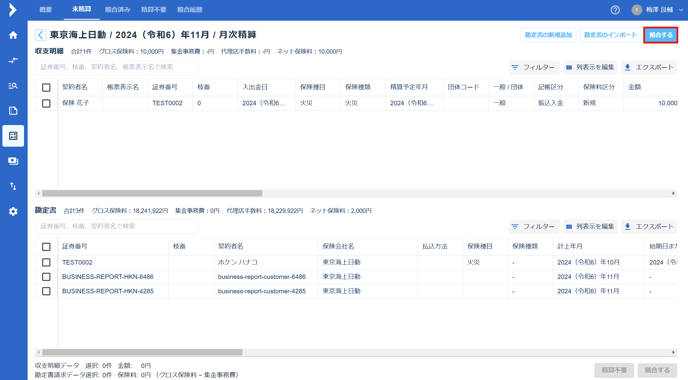Open 列表示を編集 for the 勘定書 table
The image size is (688, 380).
click(590, 226)
